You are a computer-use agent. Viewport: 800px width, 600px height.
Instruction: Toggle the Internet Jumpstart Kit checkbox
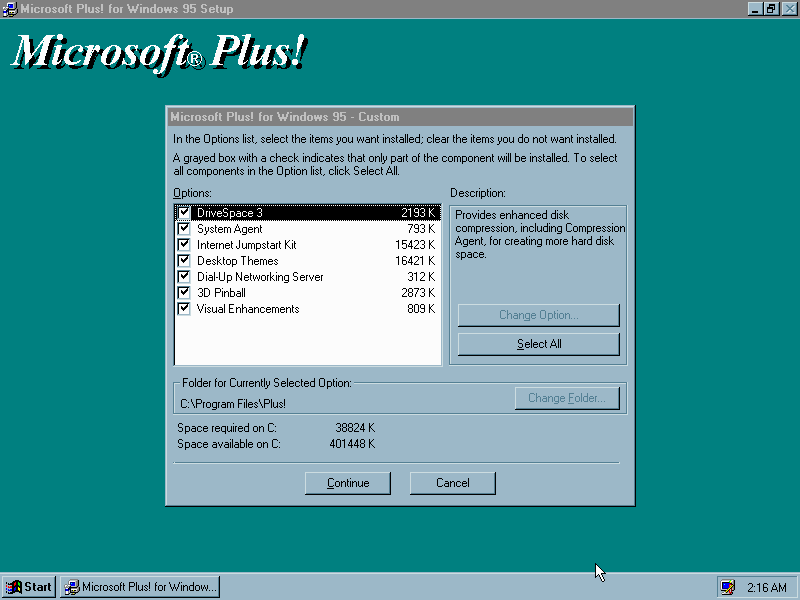[x=184, y=245]
